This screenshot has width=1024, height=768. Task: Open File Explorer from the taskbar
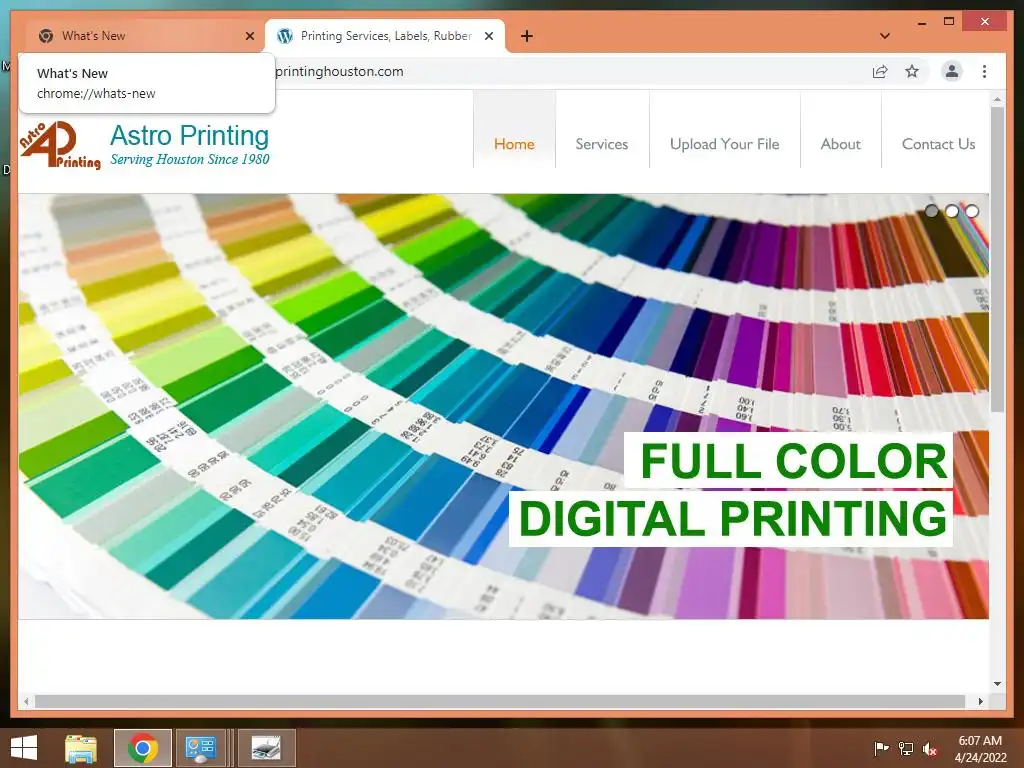click(81, 748)
